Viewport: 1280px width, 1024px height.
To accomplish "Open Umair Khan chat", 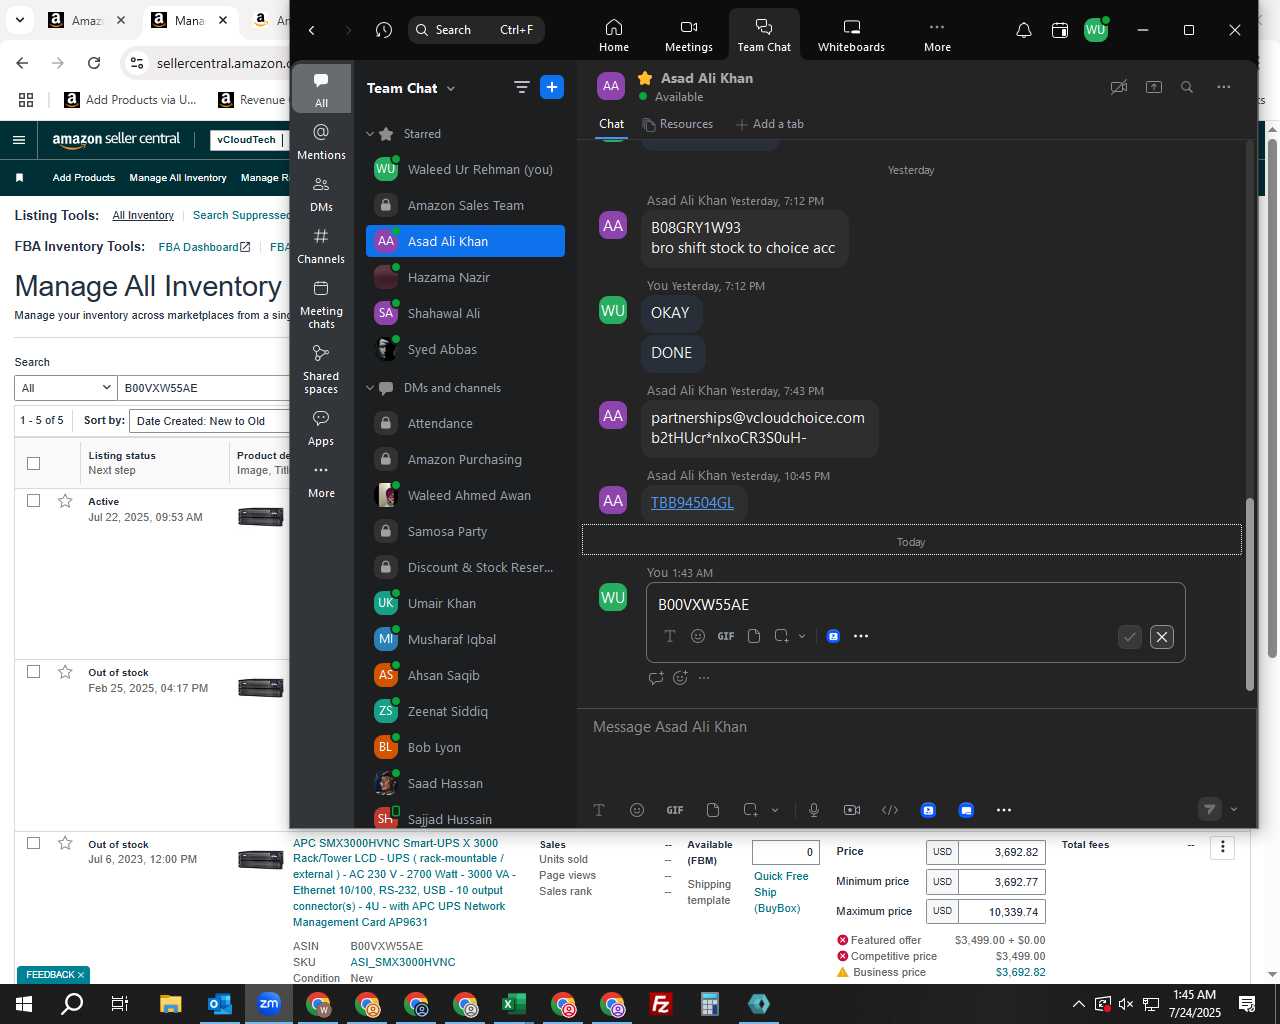I will tap(465, 603).
